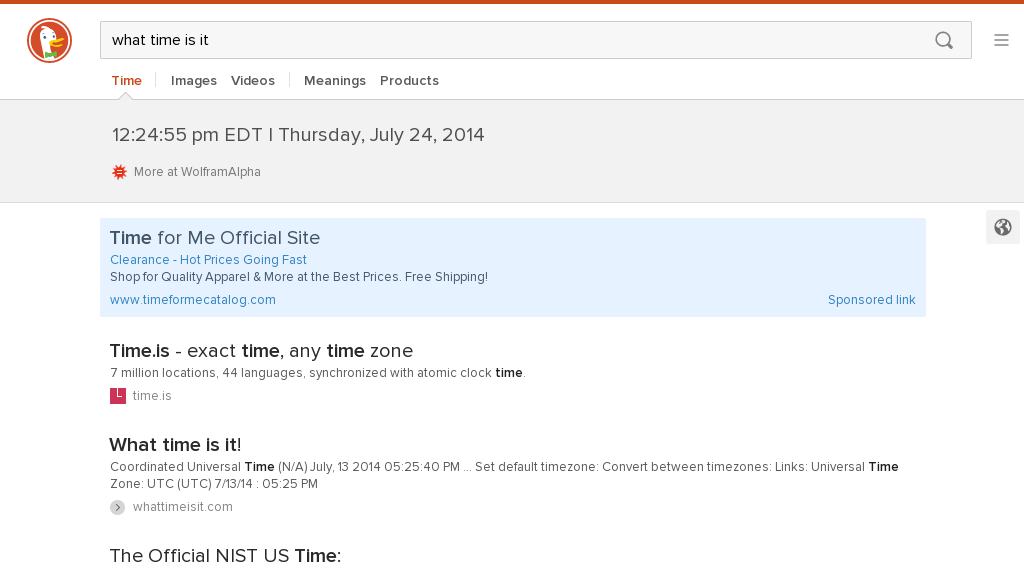
Task: Click 'Shop for Quality Apparel' ad description
Action: point(299,277)
